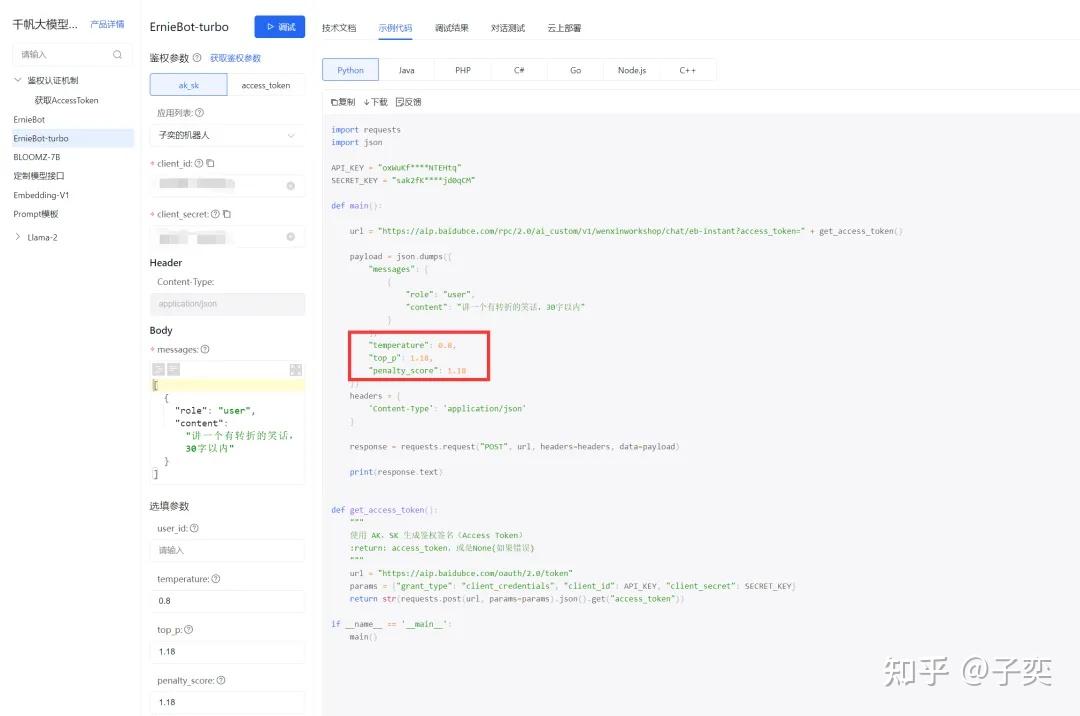Click inside the messages JSON editor
1080x716 pixels.
(227, 430)
